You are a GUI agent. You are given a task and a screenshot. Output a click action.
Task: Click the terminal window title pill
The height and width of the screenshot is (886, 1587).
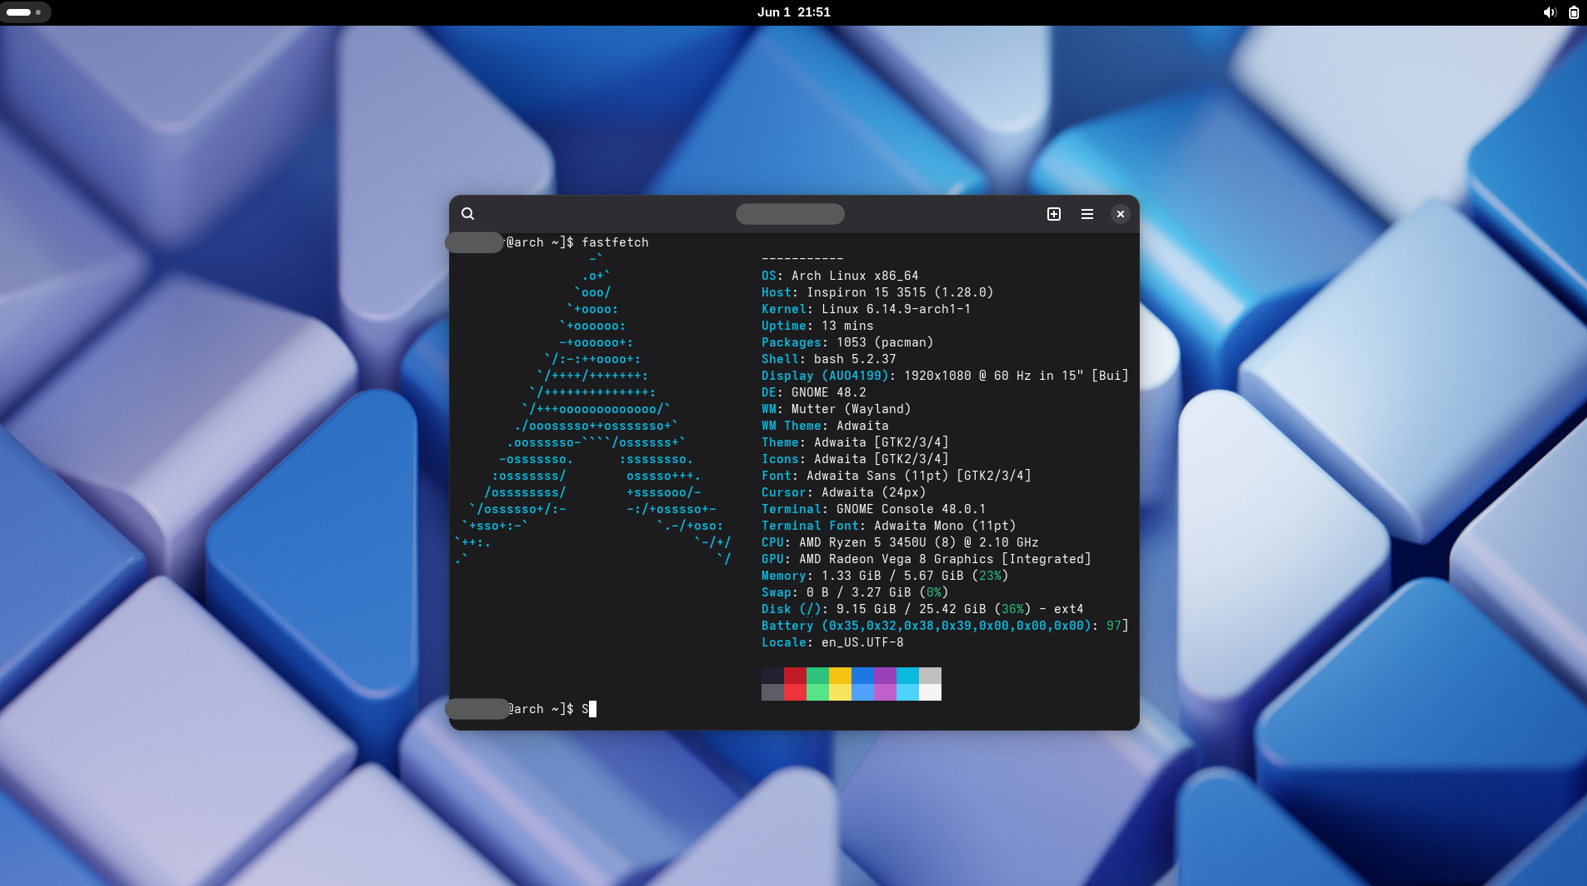(790, 214)
